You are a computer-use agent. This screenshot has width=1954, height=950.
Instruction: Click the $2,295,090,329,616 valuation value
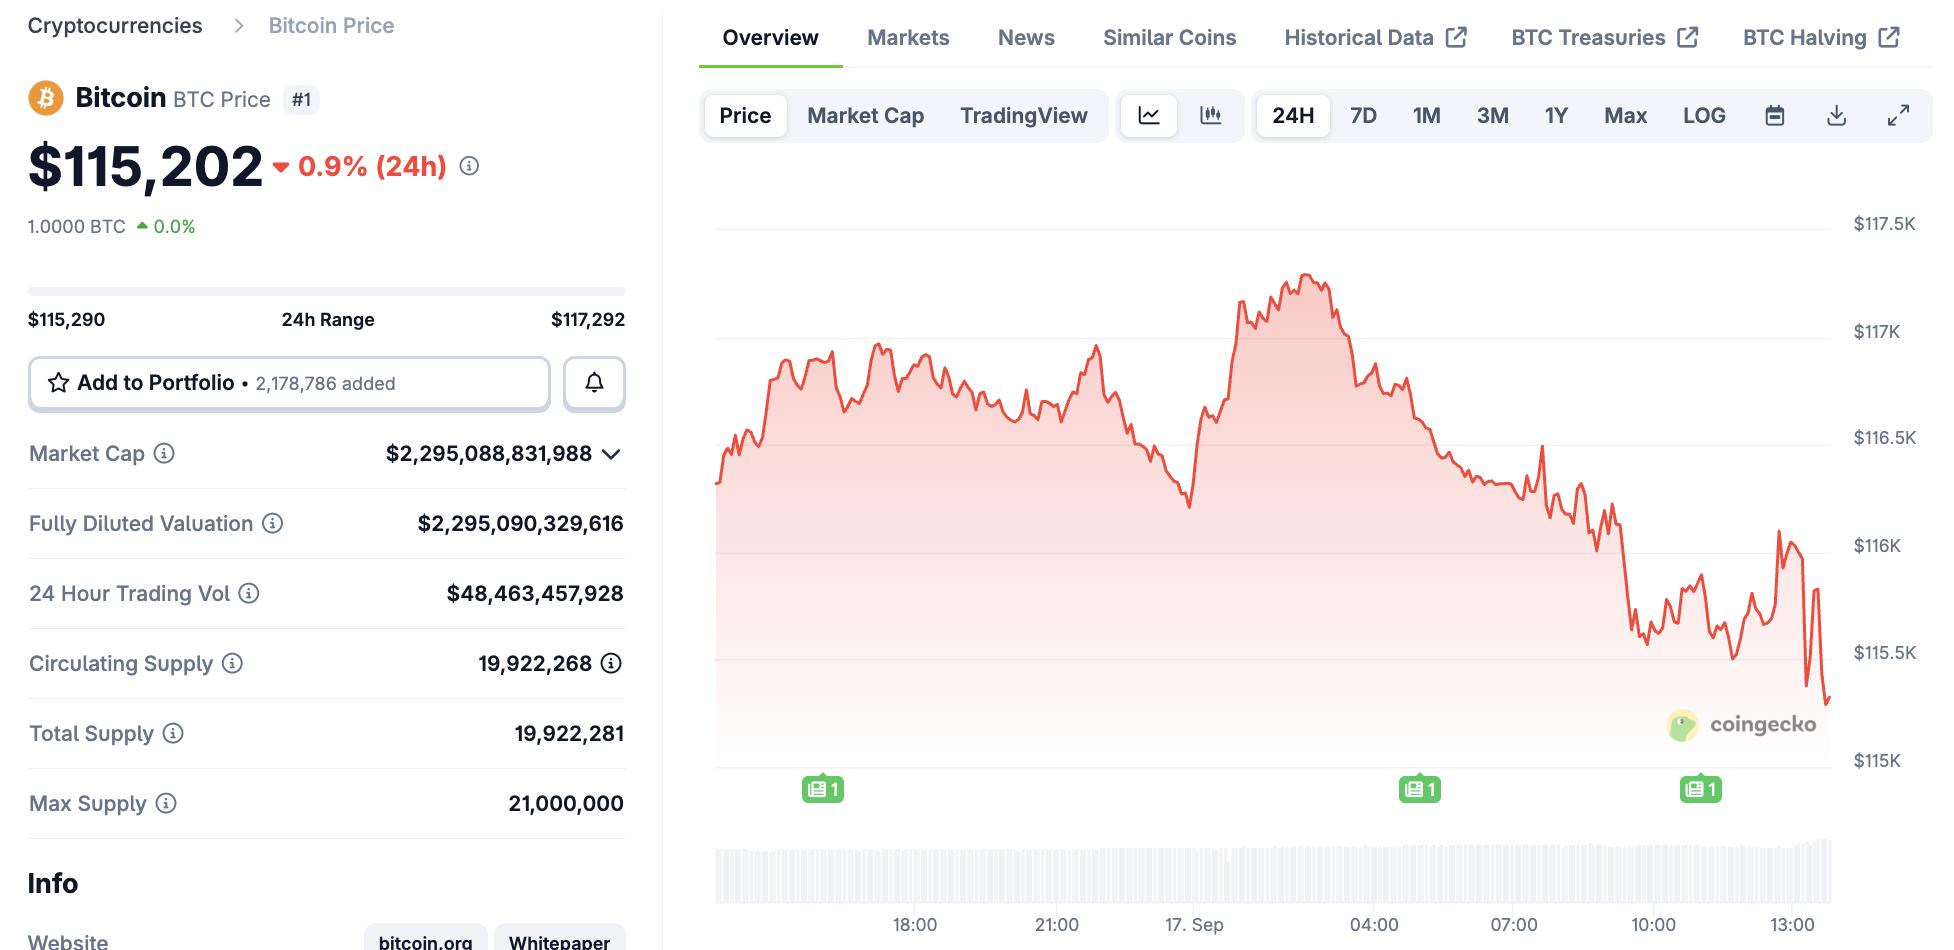(521, 524)
